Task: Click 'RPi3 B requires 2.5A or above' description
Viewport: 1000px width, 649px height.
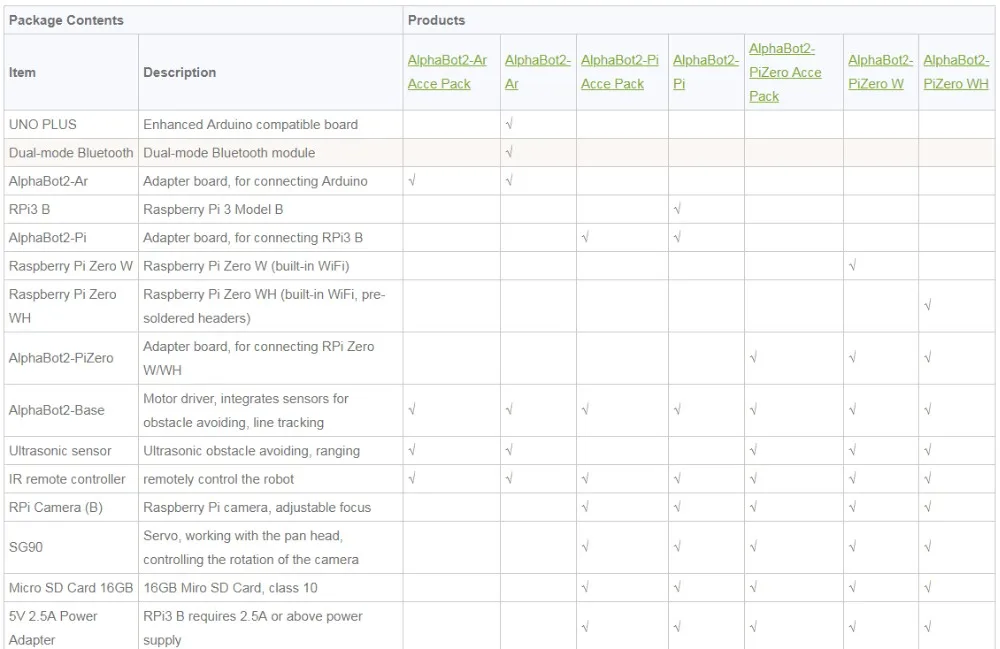Action: pos(253,628)
